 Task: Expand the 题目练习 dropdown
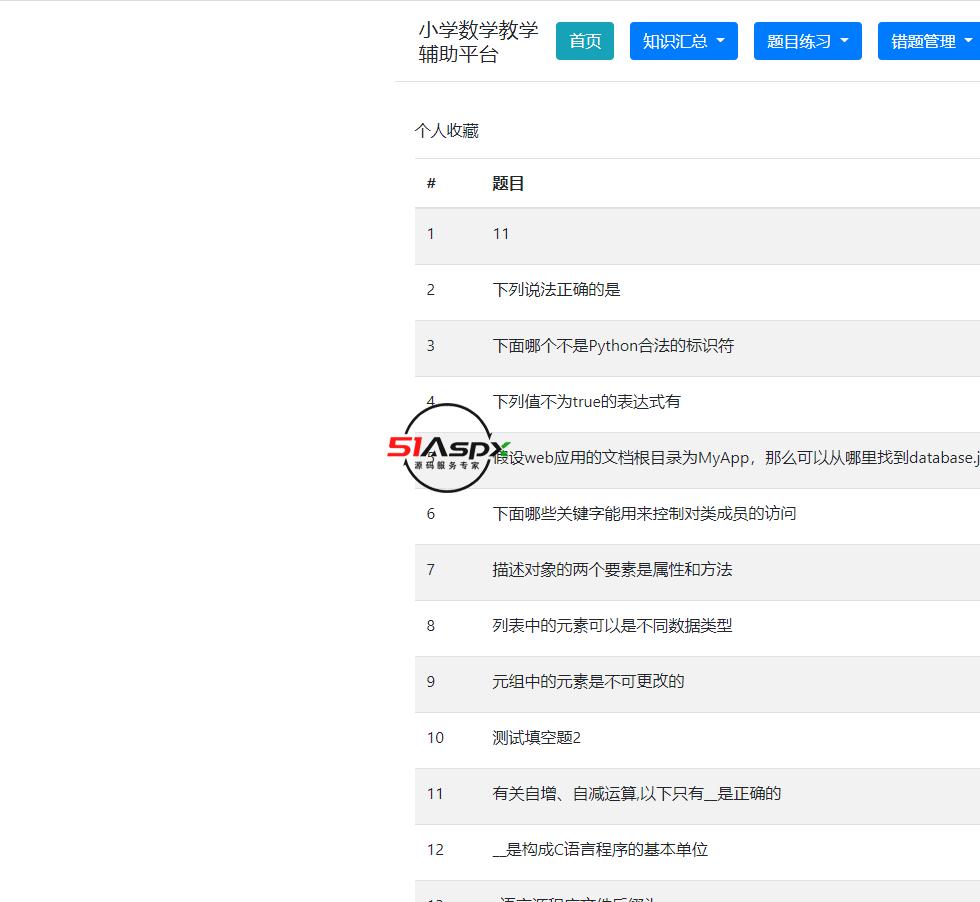click(x=807, y=41)
